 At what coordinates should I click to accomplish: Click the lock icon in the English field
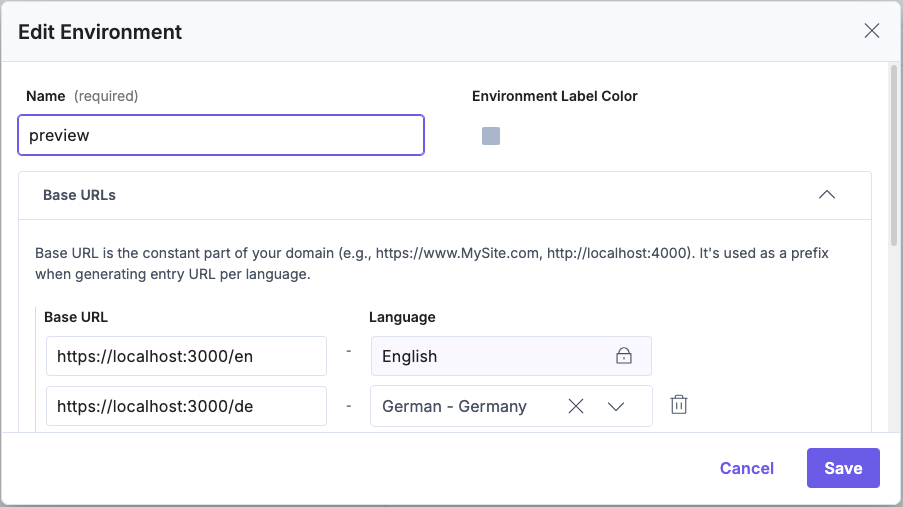tap(624, 356)
